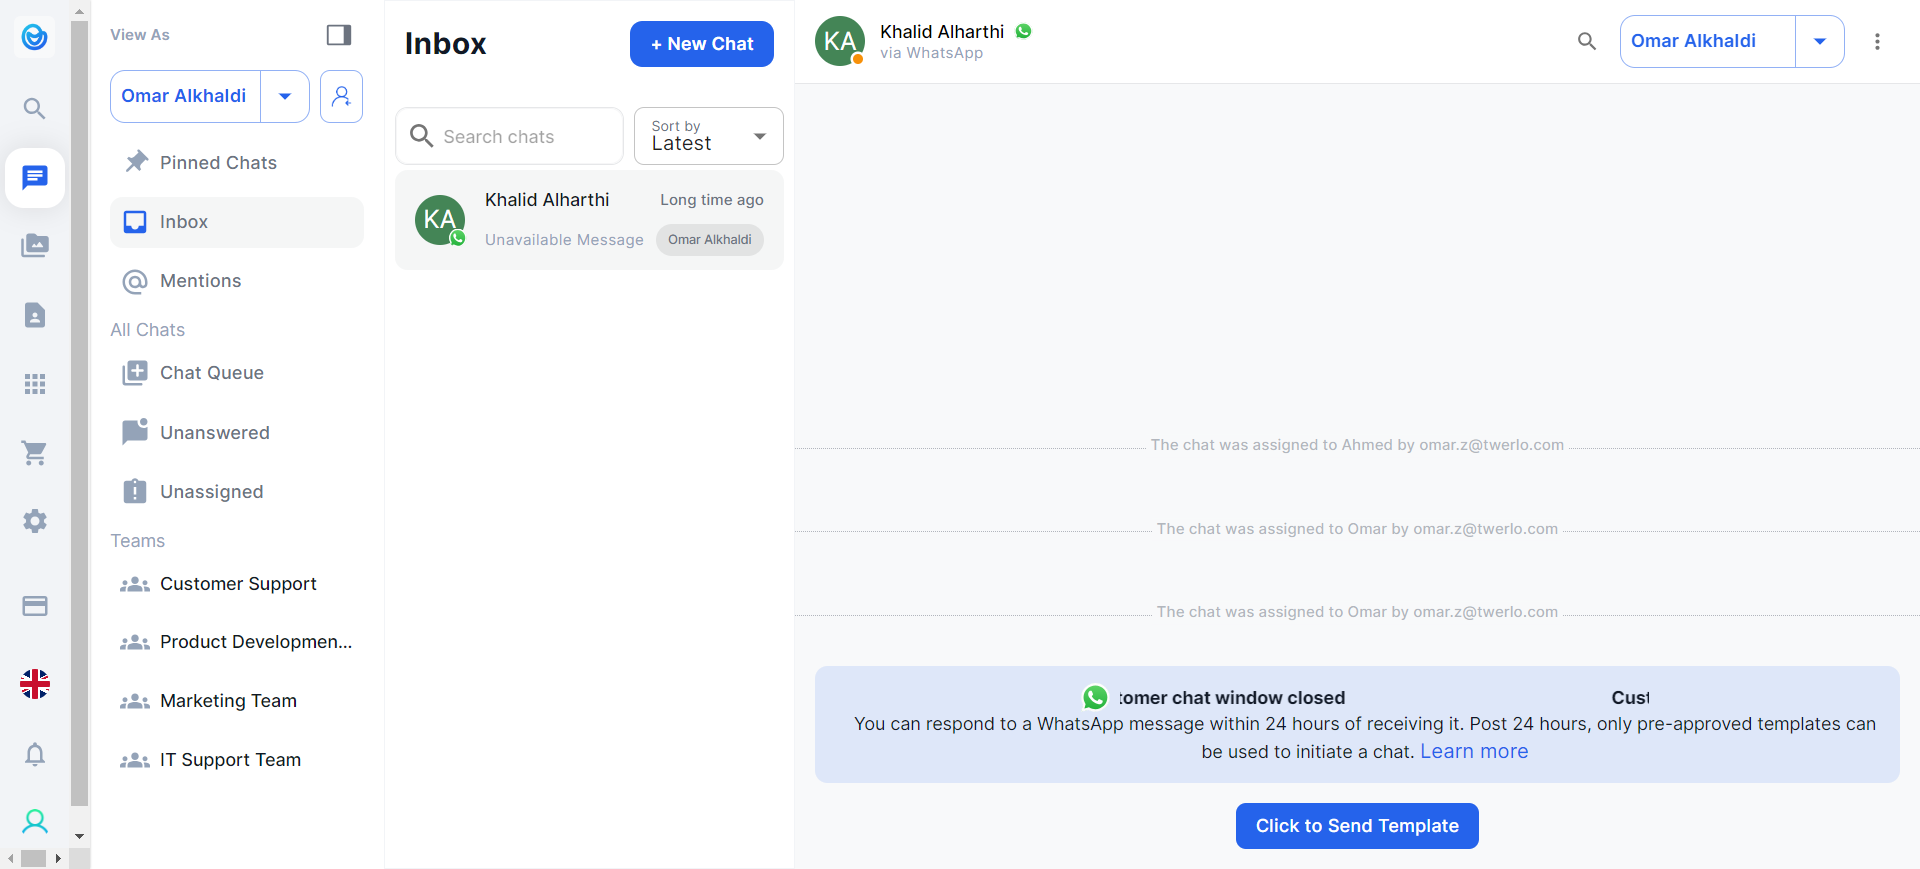
Task: Toggle the sidebar panel collapse icon
Action: click(339, 35)
